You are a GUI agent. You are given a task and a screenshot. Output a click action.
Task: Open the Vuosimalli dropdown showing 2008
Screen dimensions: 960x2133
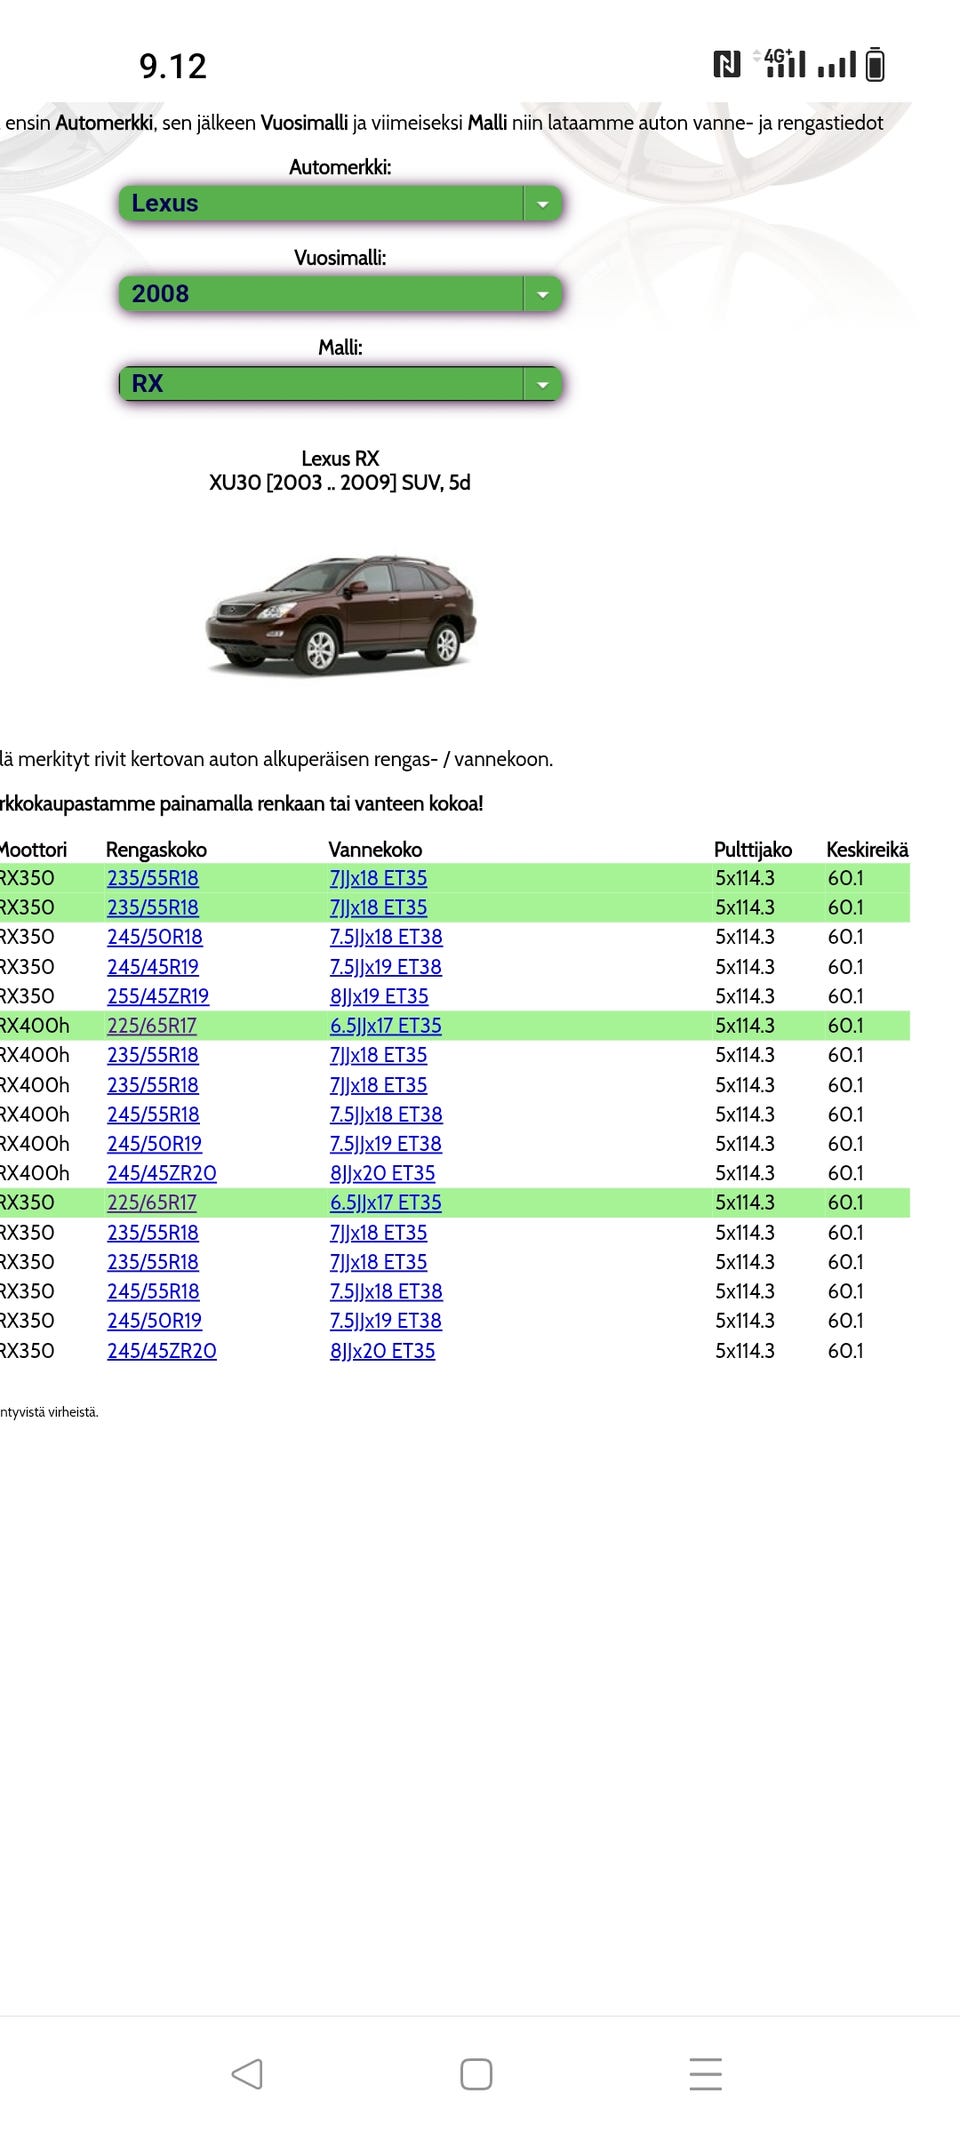(x=340, y=294)
